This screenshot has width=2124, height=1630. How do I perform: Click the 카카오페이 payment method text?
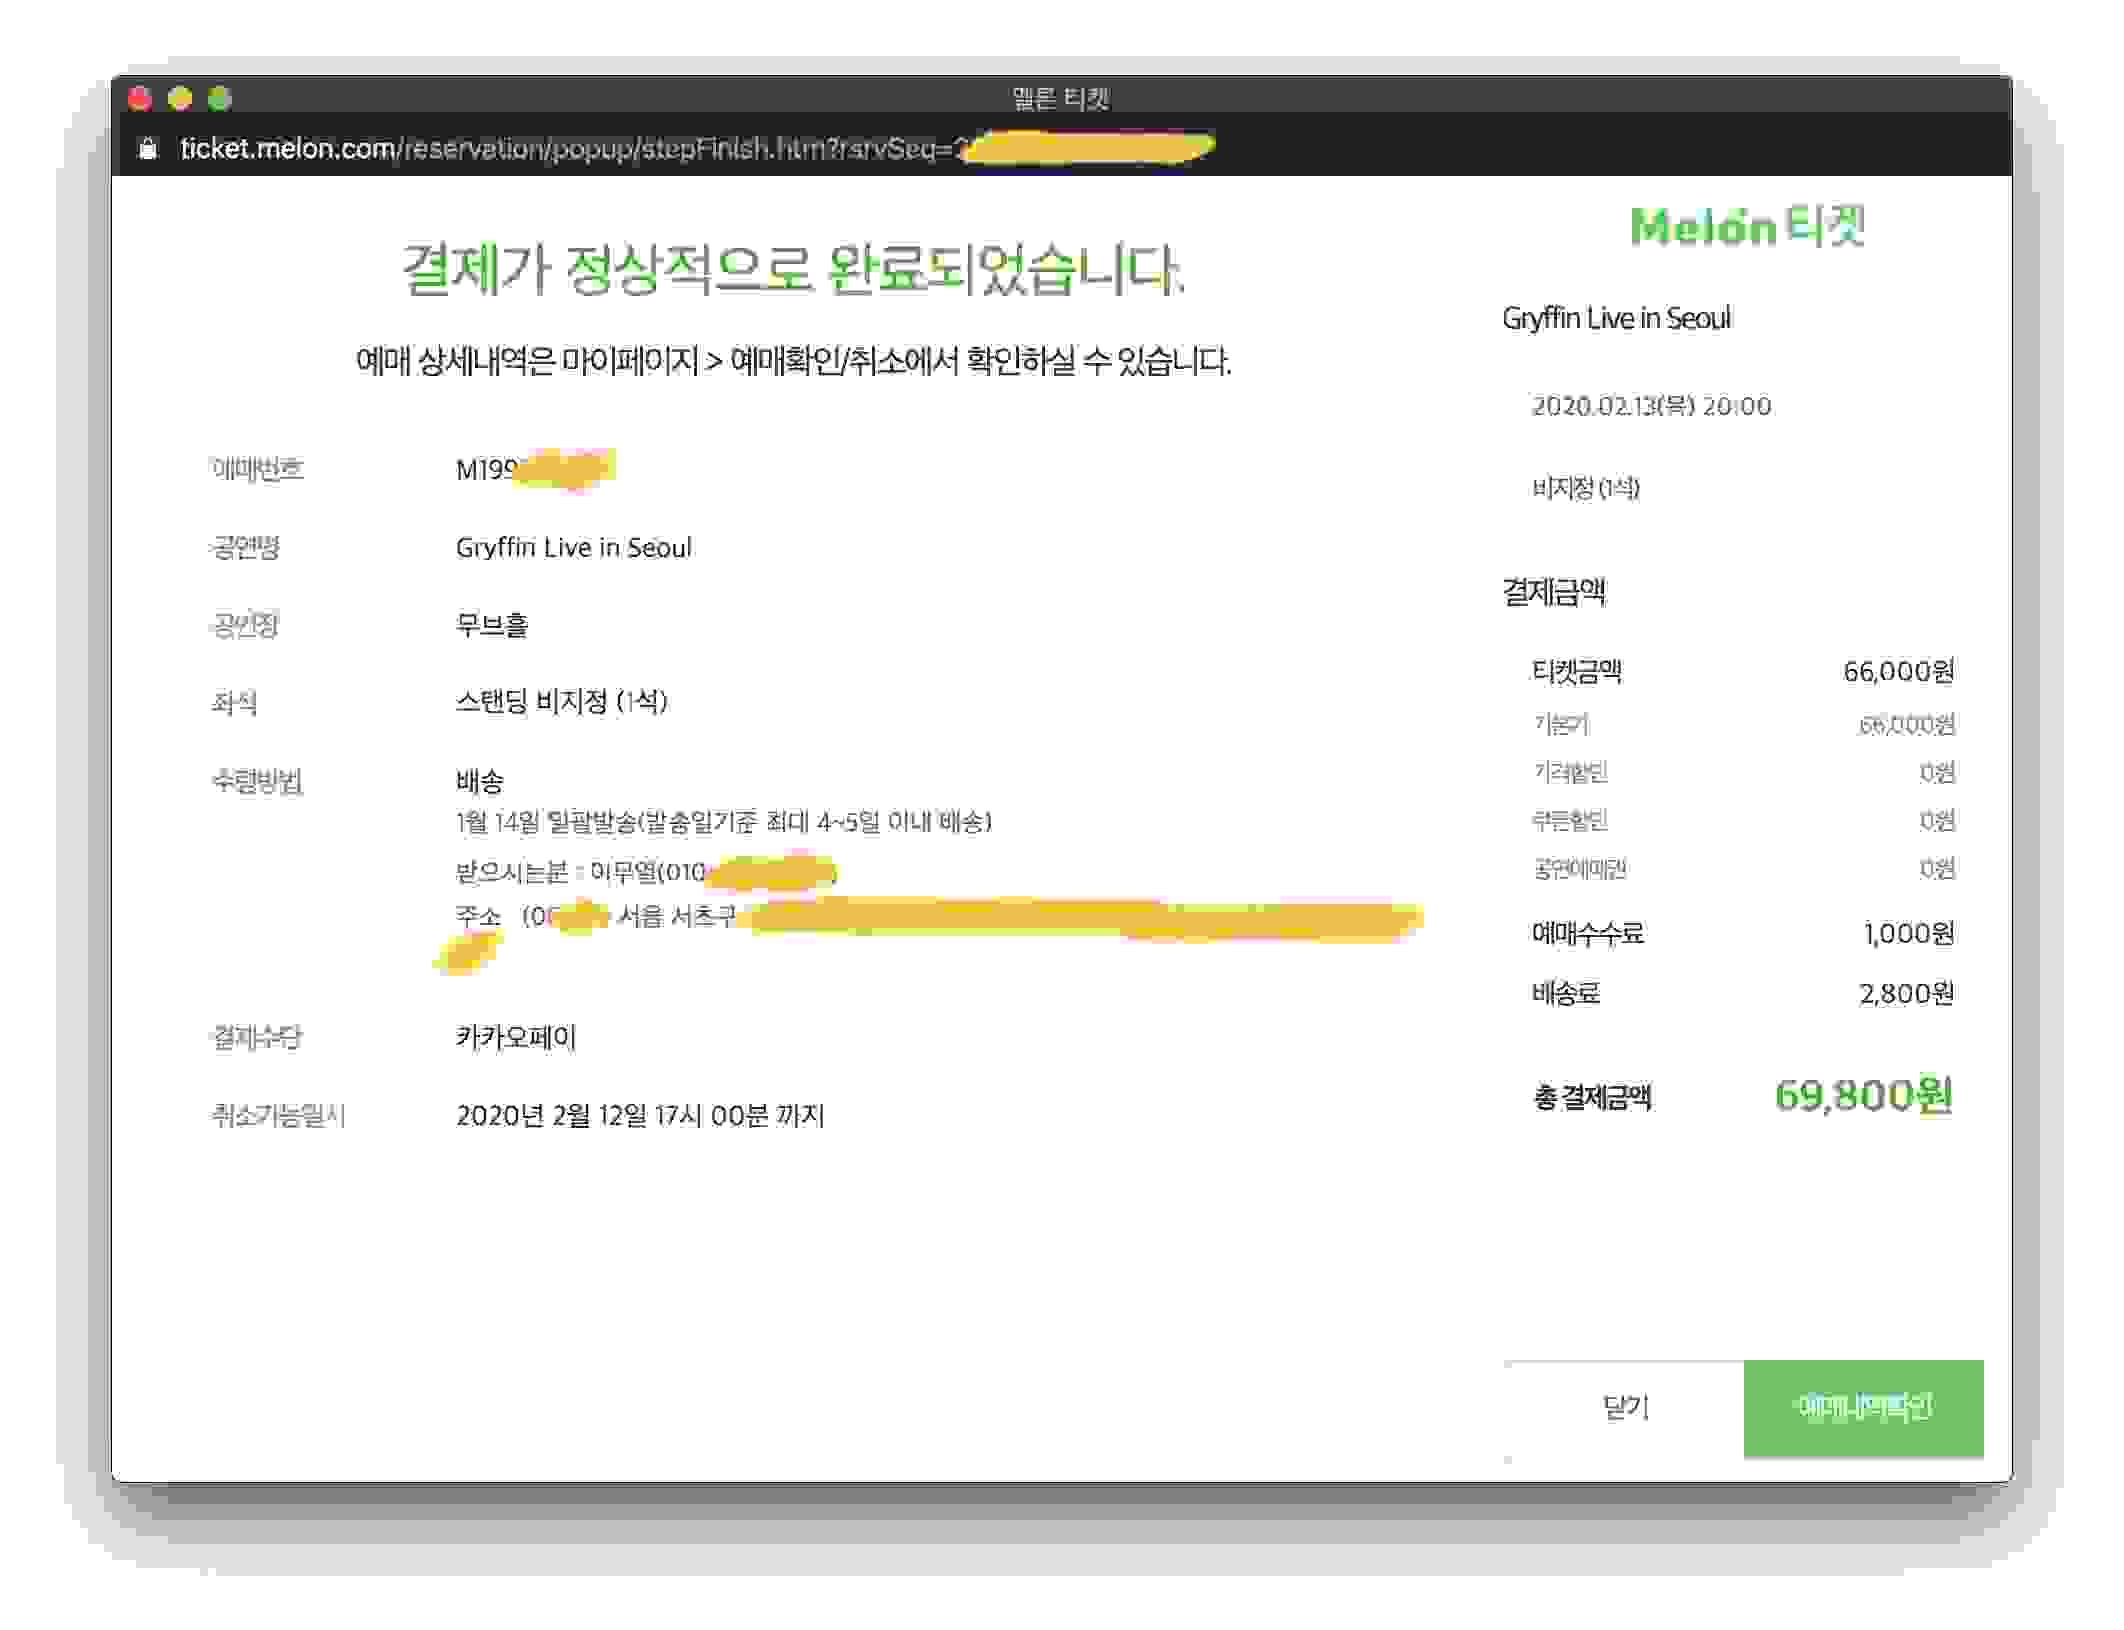(x=516, y=1037)
